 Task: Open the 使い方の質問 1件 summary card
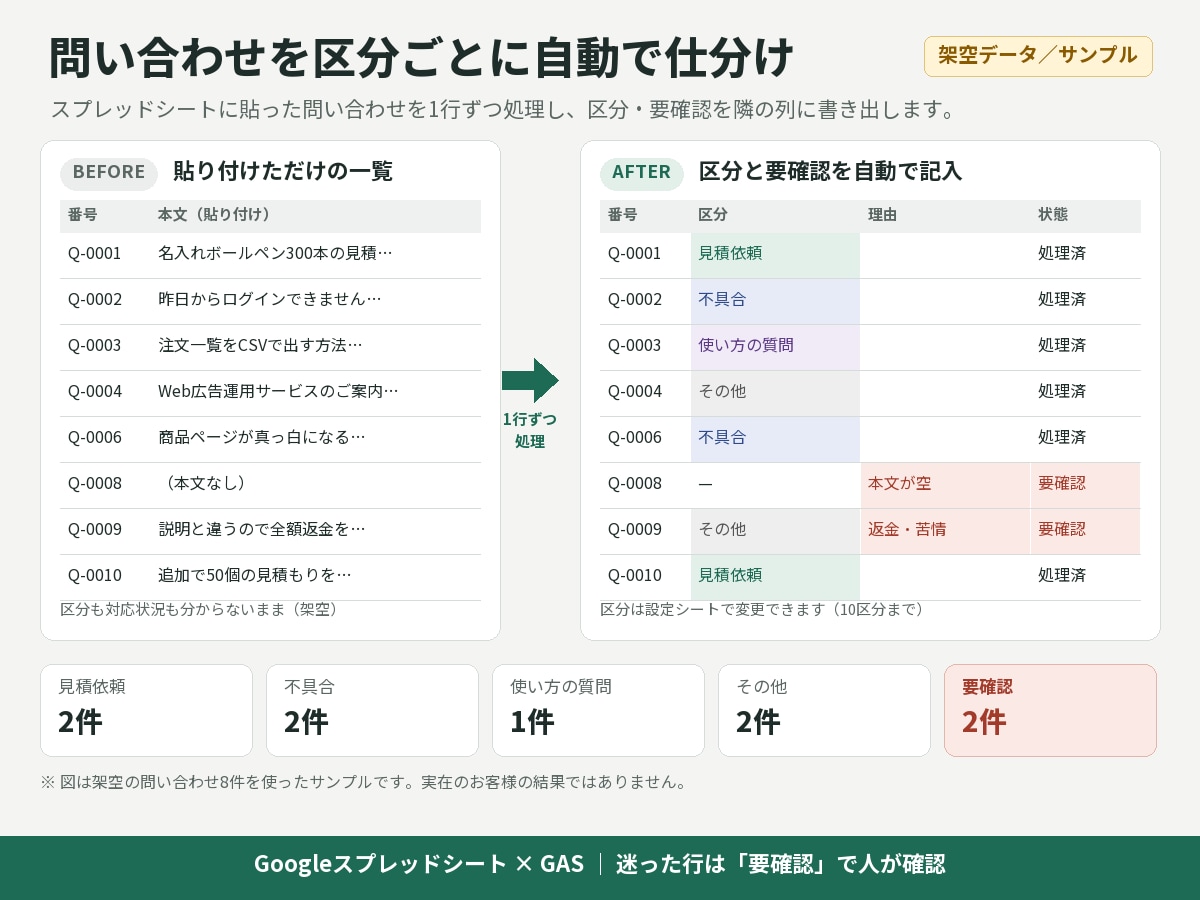pyautogui.click(x=598, y=710)
